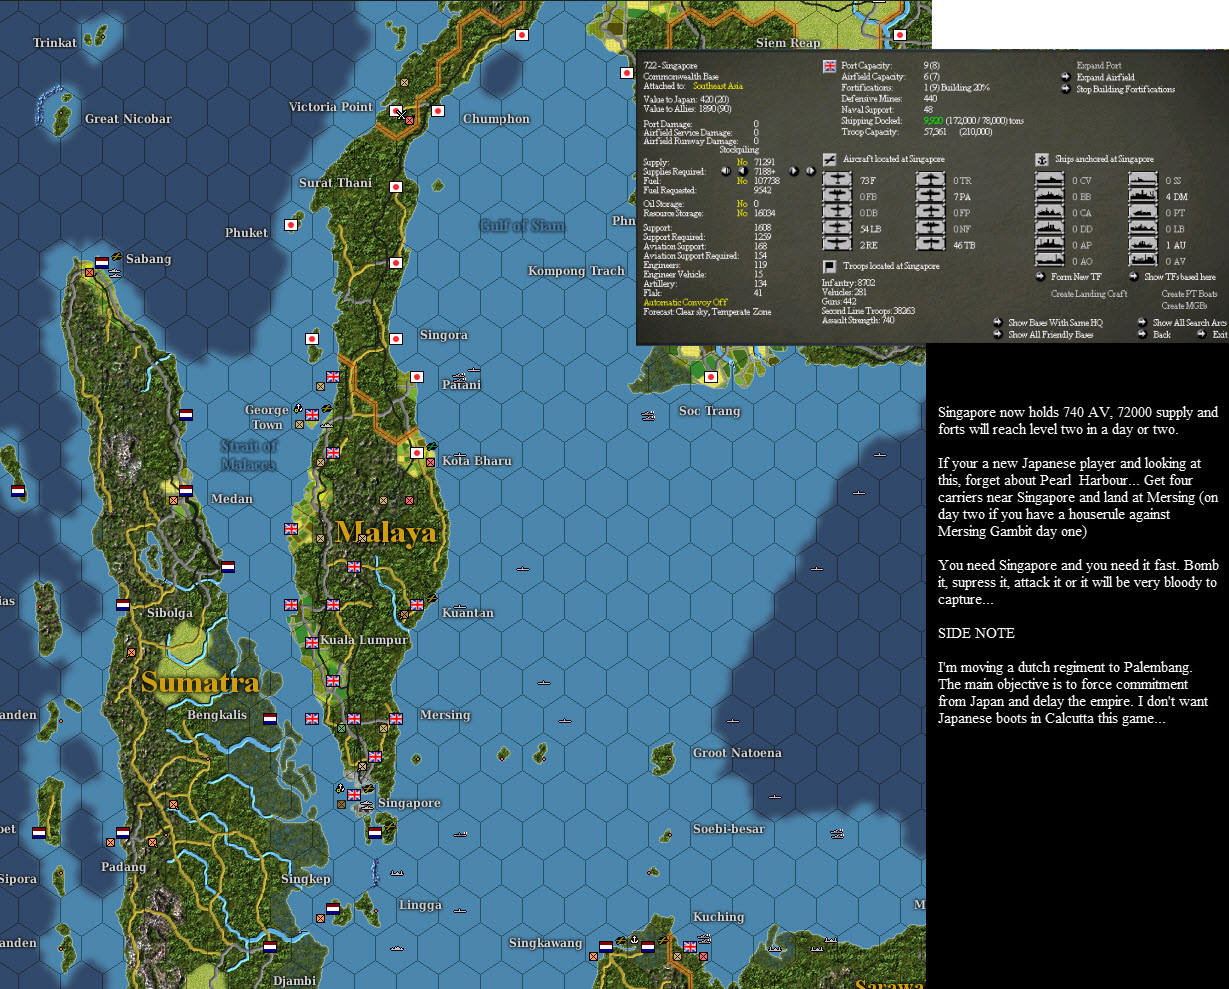Select the carrier (0 CV) ship icon
This screenshot has height=989, width=1229.
click(x=1049, y=180)
